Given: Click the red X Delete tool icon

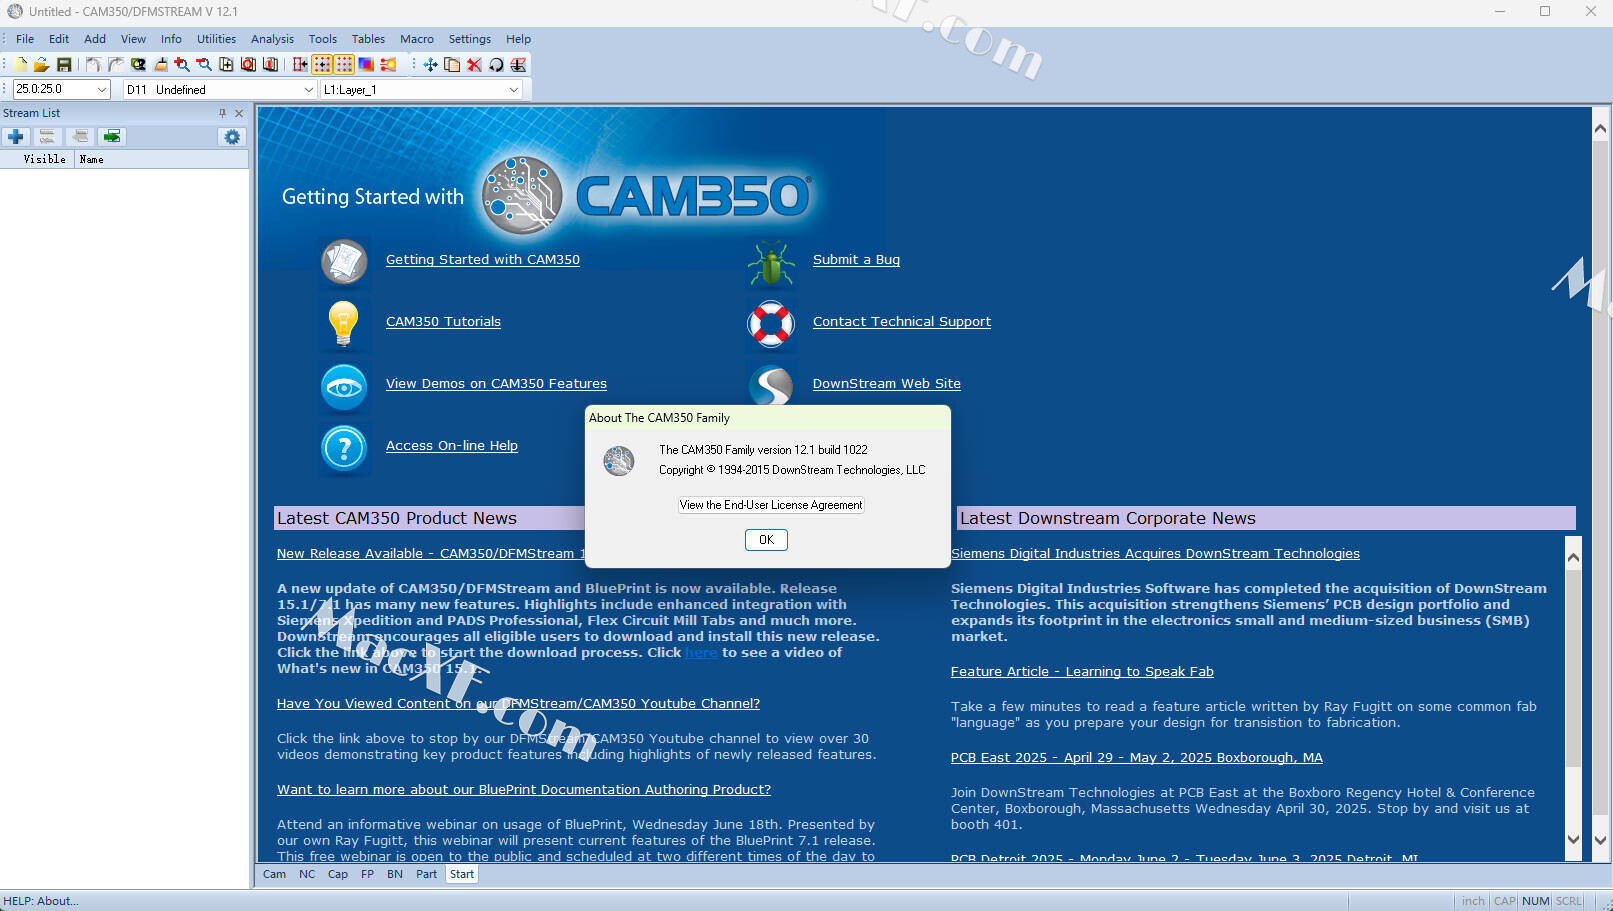Looking at the screenshot, I should (x=474, y=64).
